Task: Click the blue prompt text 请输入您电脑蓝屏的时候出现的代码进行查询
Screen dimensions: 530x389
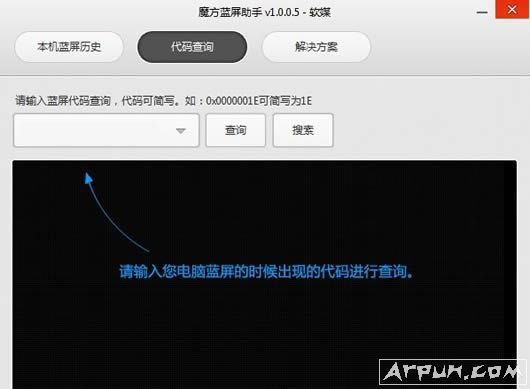Action: [x=266, y=271]
